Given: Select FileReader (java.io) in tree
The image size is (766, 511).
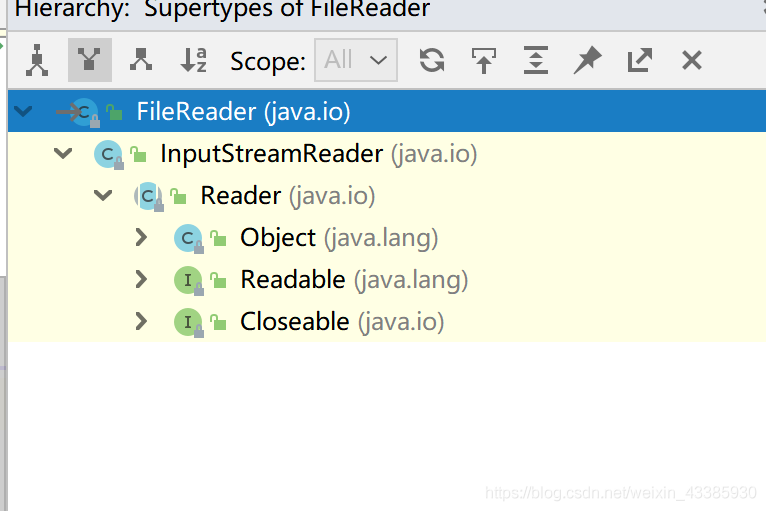Looking at the screenshot, I should pos(243,111).
